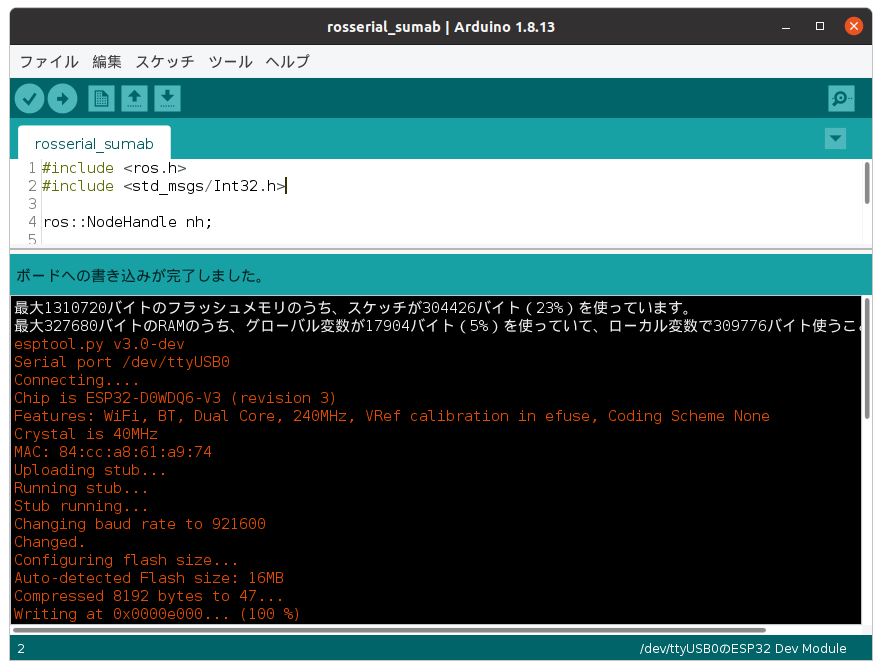This screenshot has width=882, height=670.
Task: Open the ヘルプ menu
Action: tap(287, 61)
